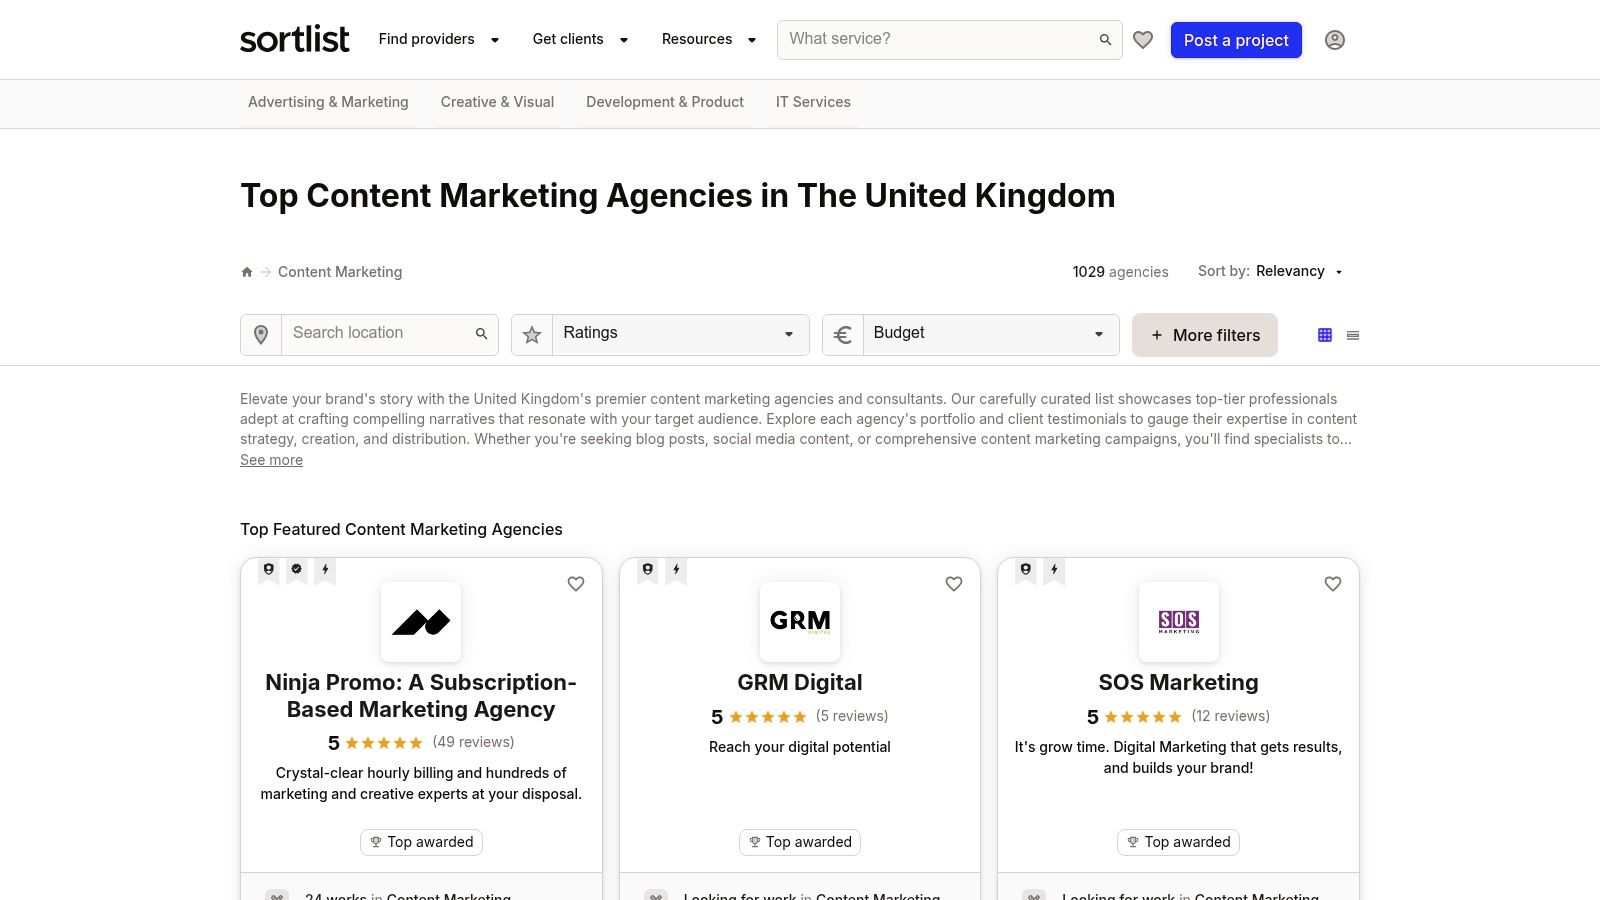Viewport: 1600px width, 900px height.
Task: Click 'Reach your digital potential' tagline
Action: tap(800, 747)
